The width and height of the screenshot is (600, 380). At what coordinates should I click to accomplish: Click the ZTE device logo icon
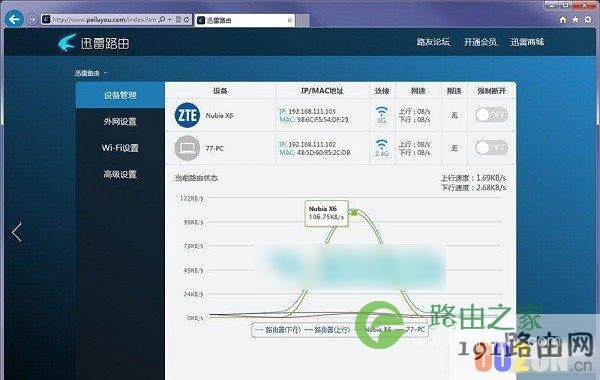[187, 115]
